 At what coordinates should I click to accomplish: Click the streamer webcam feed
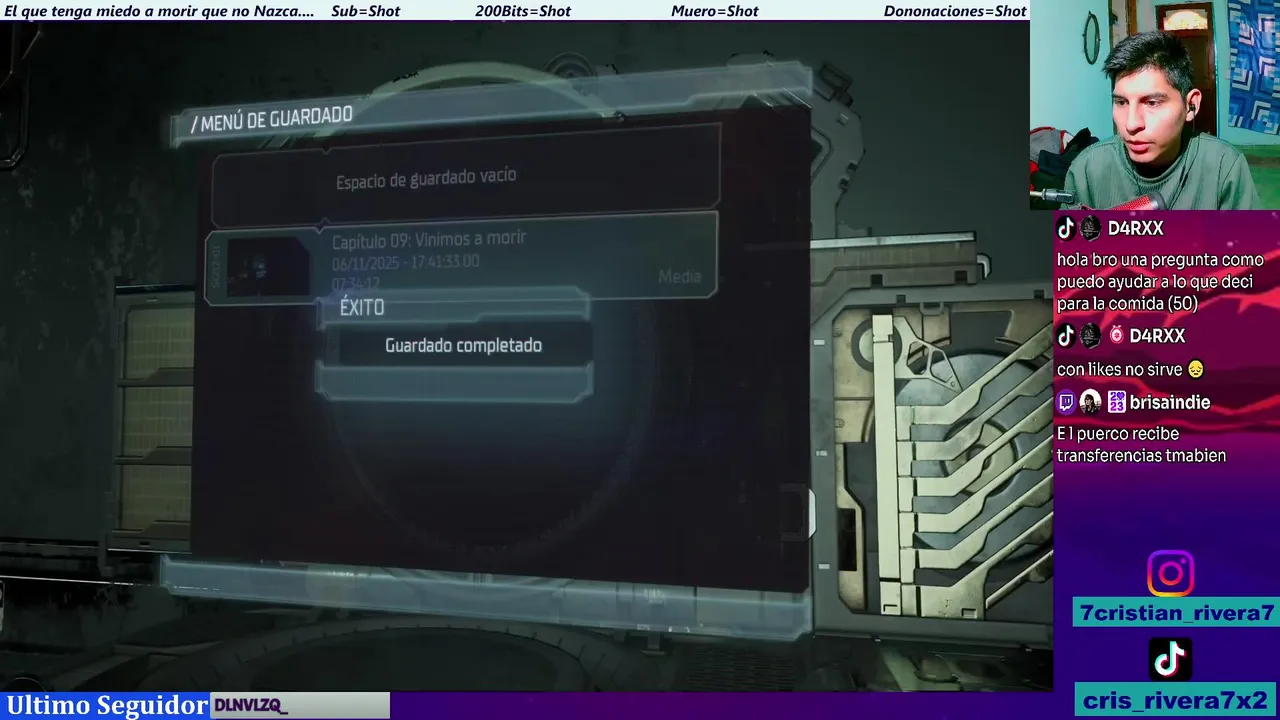pyautogui.click(x=1155, y=104)
